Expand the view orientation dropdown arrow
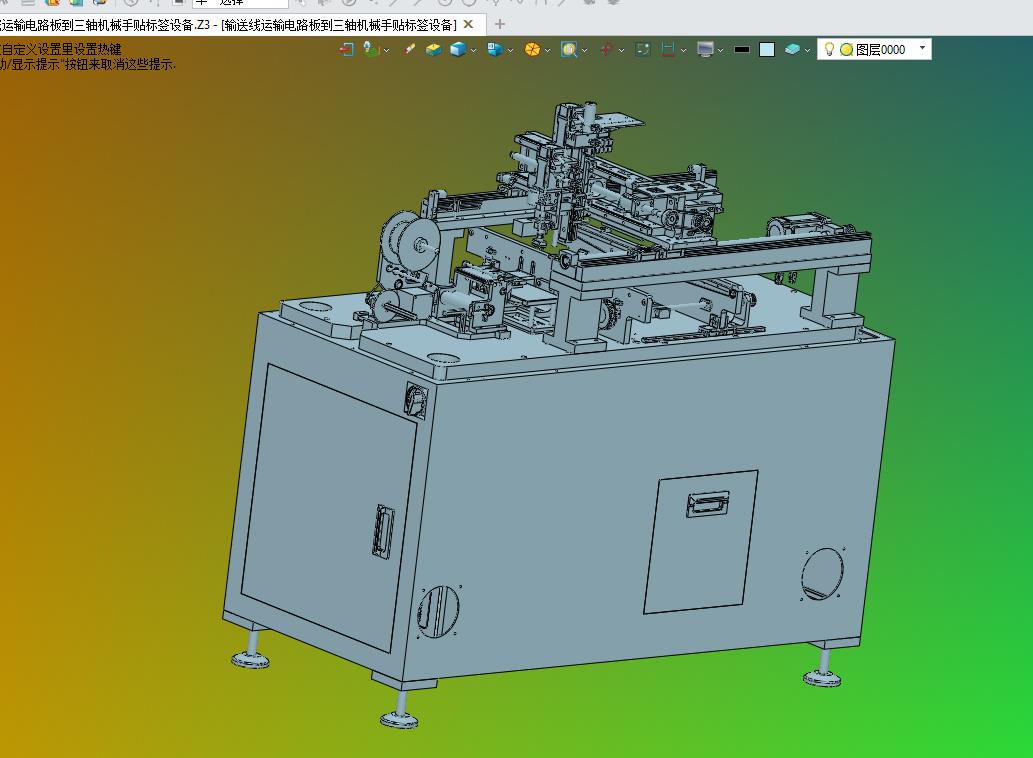 click(x=510, y=50)
